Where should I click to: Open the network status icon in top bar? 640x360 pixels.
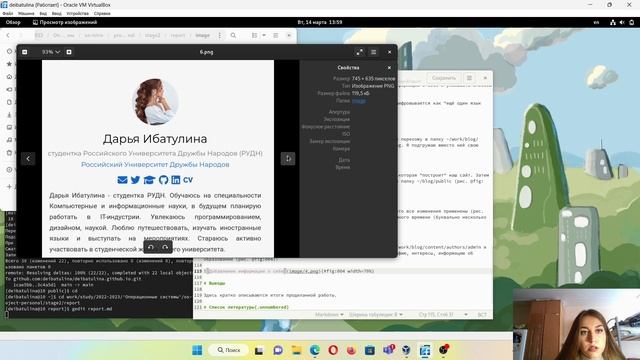613,22
